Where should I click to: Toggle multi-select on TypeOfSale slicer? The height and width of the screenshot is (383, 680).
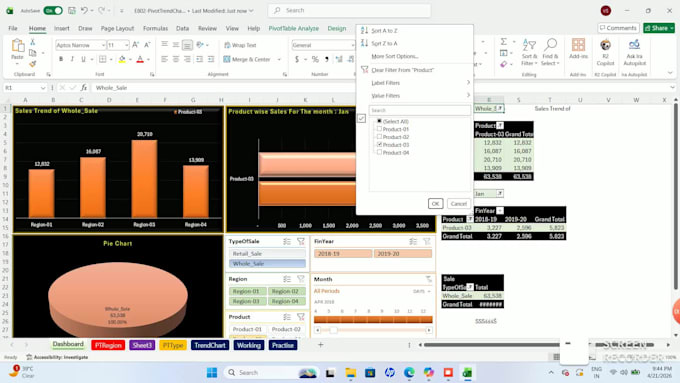tap(287, 241)
